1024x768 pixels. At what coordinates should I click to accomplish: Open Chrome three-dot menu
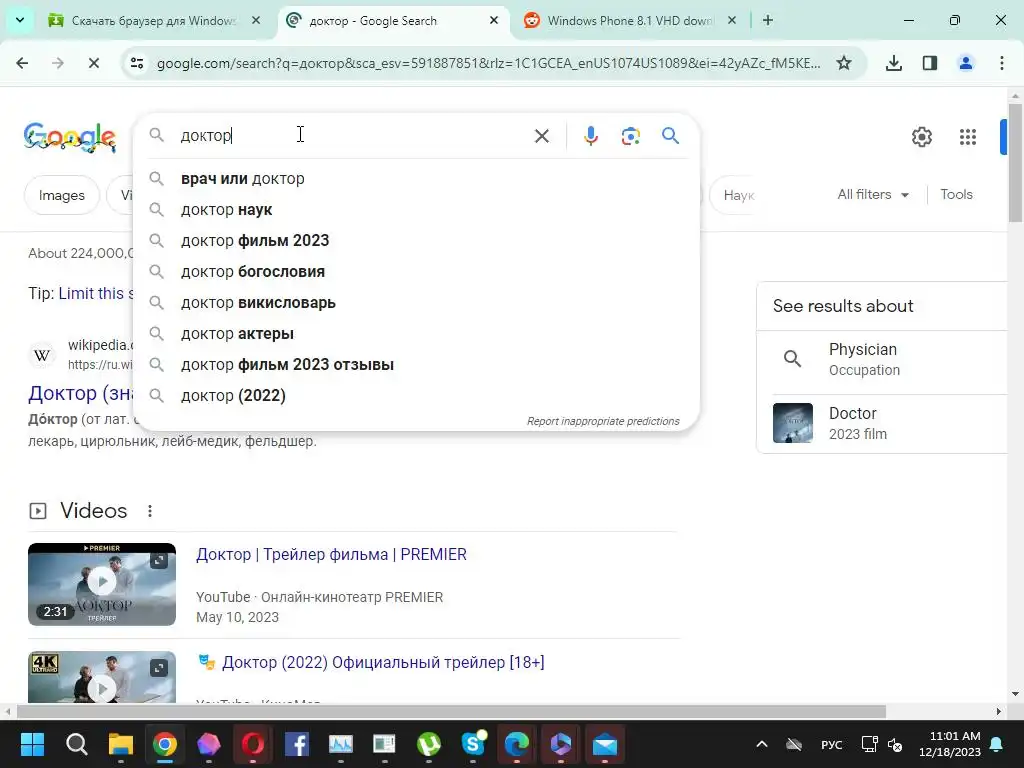click(x=1001, y=63)
